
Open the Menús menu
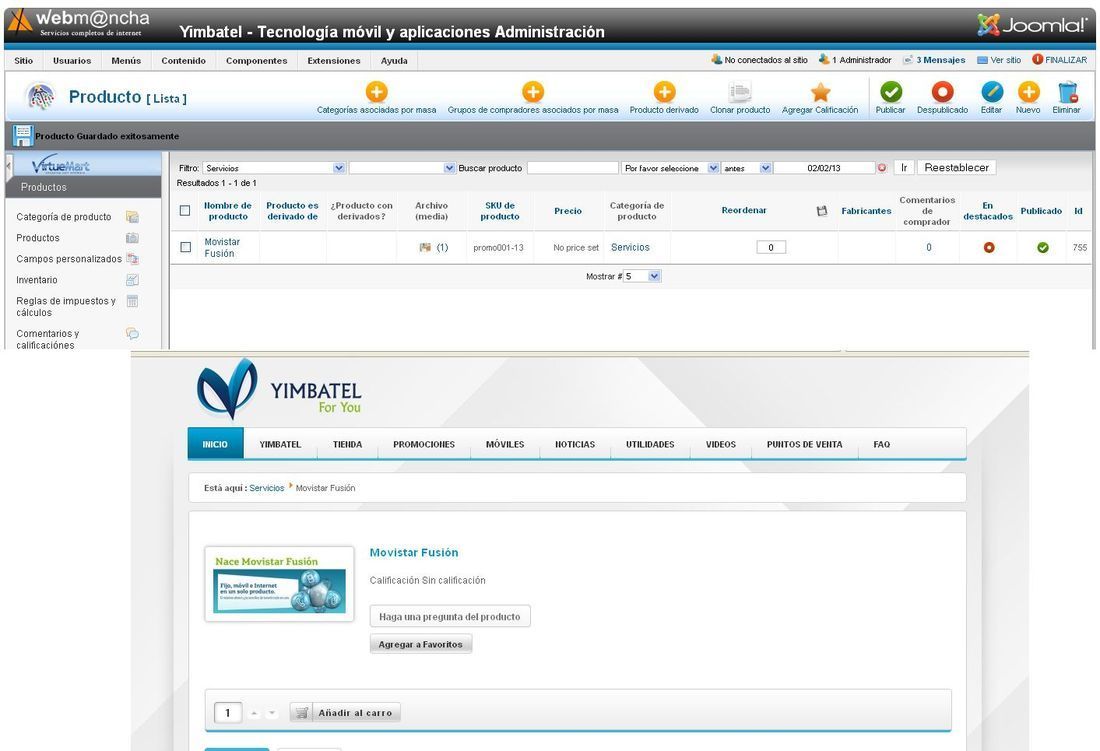pos(126,61)
